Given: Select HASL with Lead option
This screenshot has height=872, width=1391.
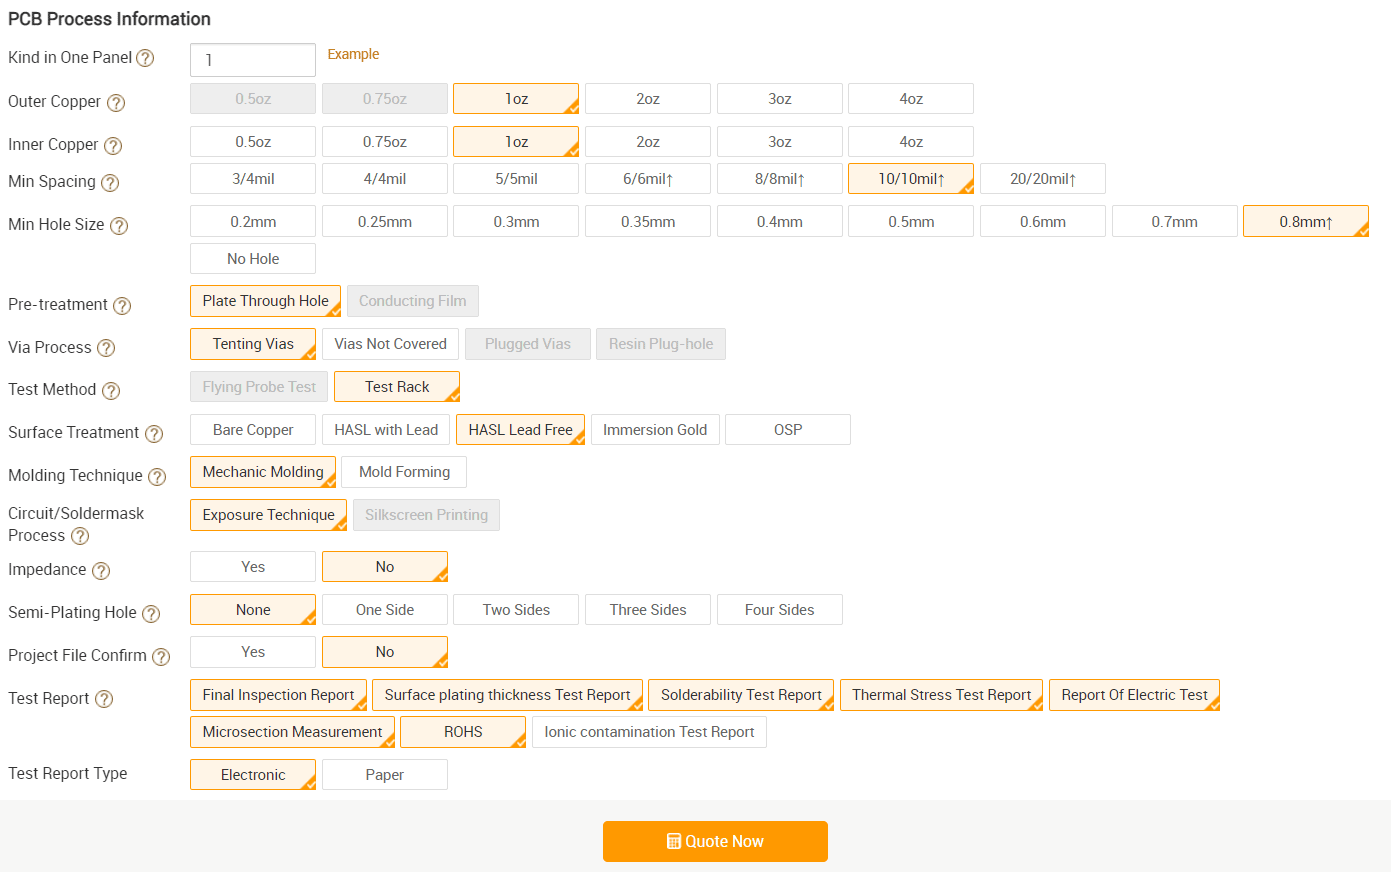Looking at the screenshot, I should point(386,430).
